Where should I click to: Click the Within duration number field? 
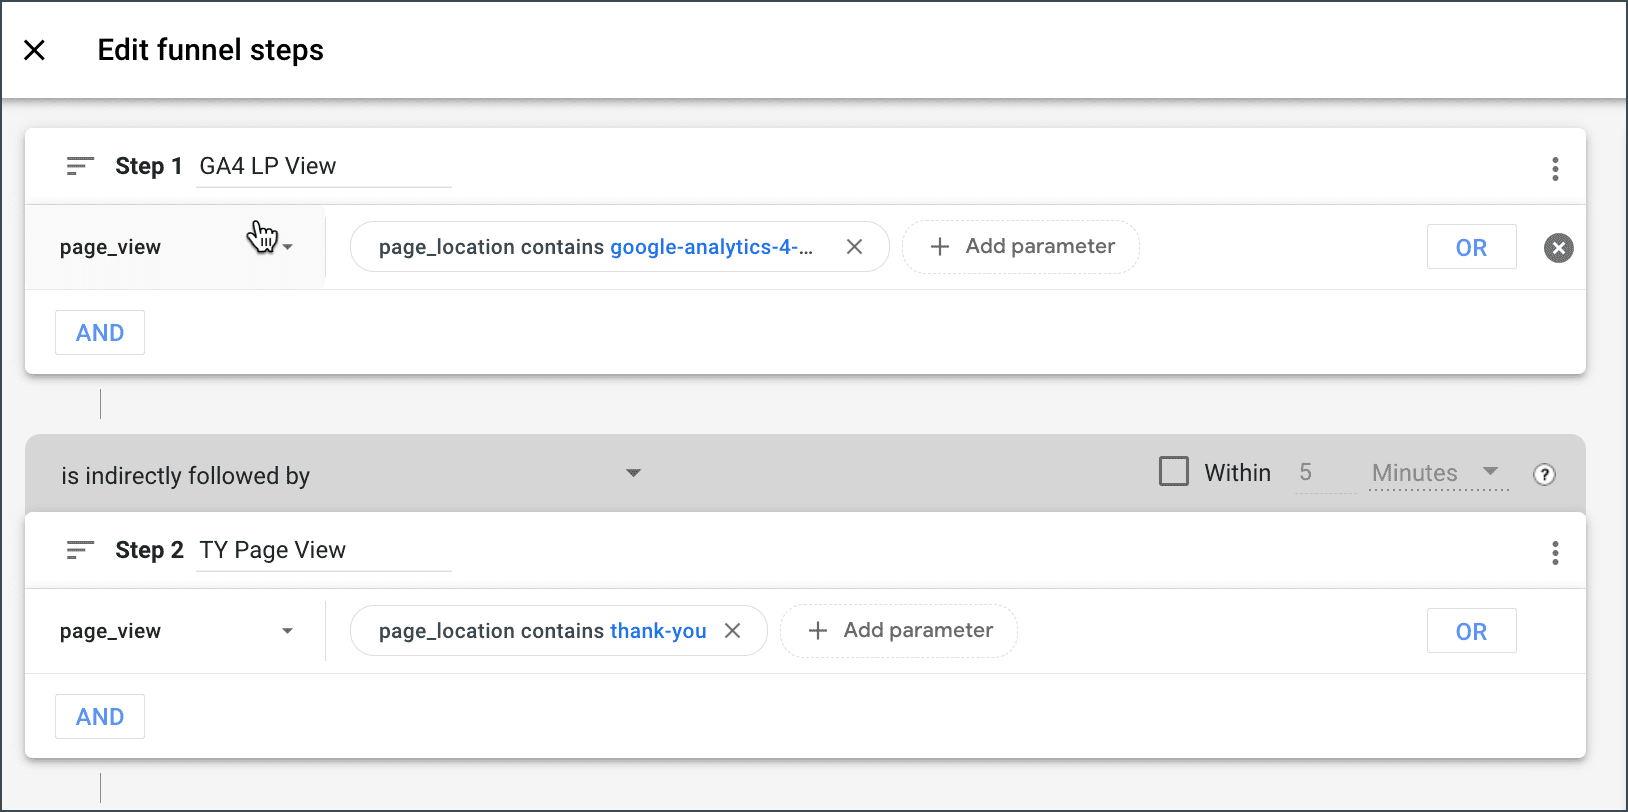tap(1322, 473)
